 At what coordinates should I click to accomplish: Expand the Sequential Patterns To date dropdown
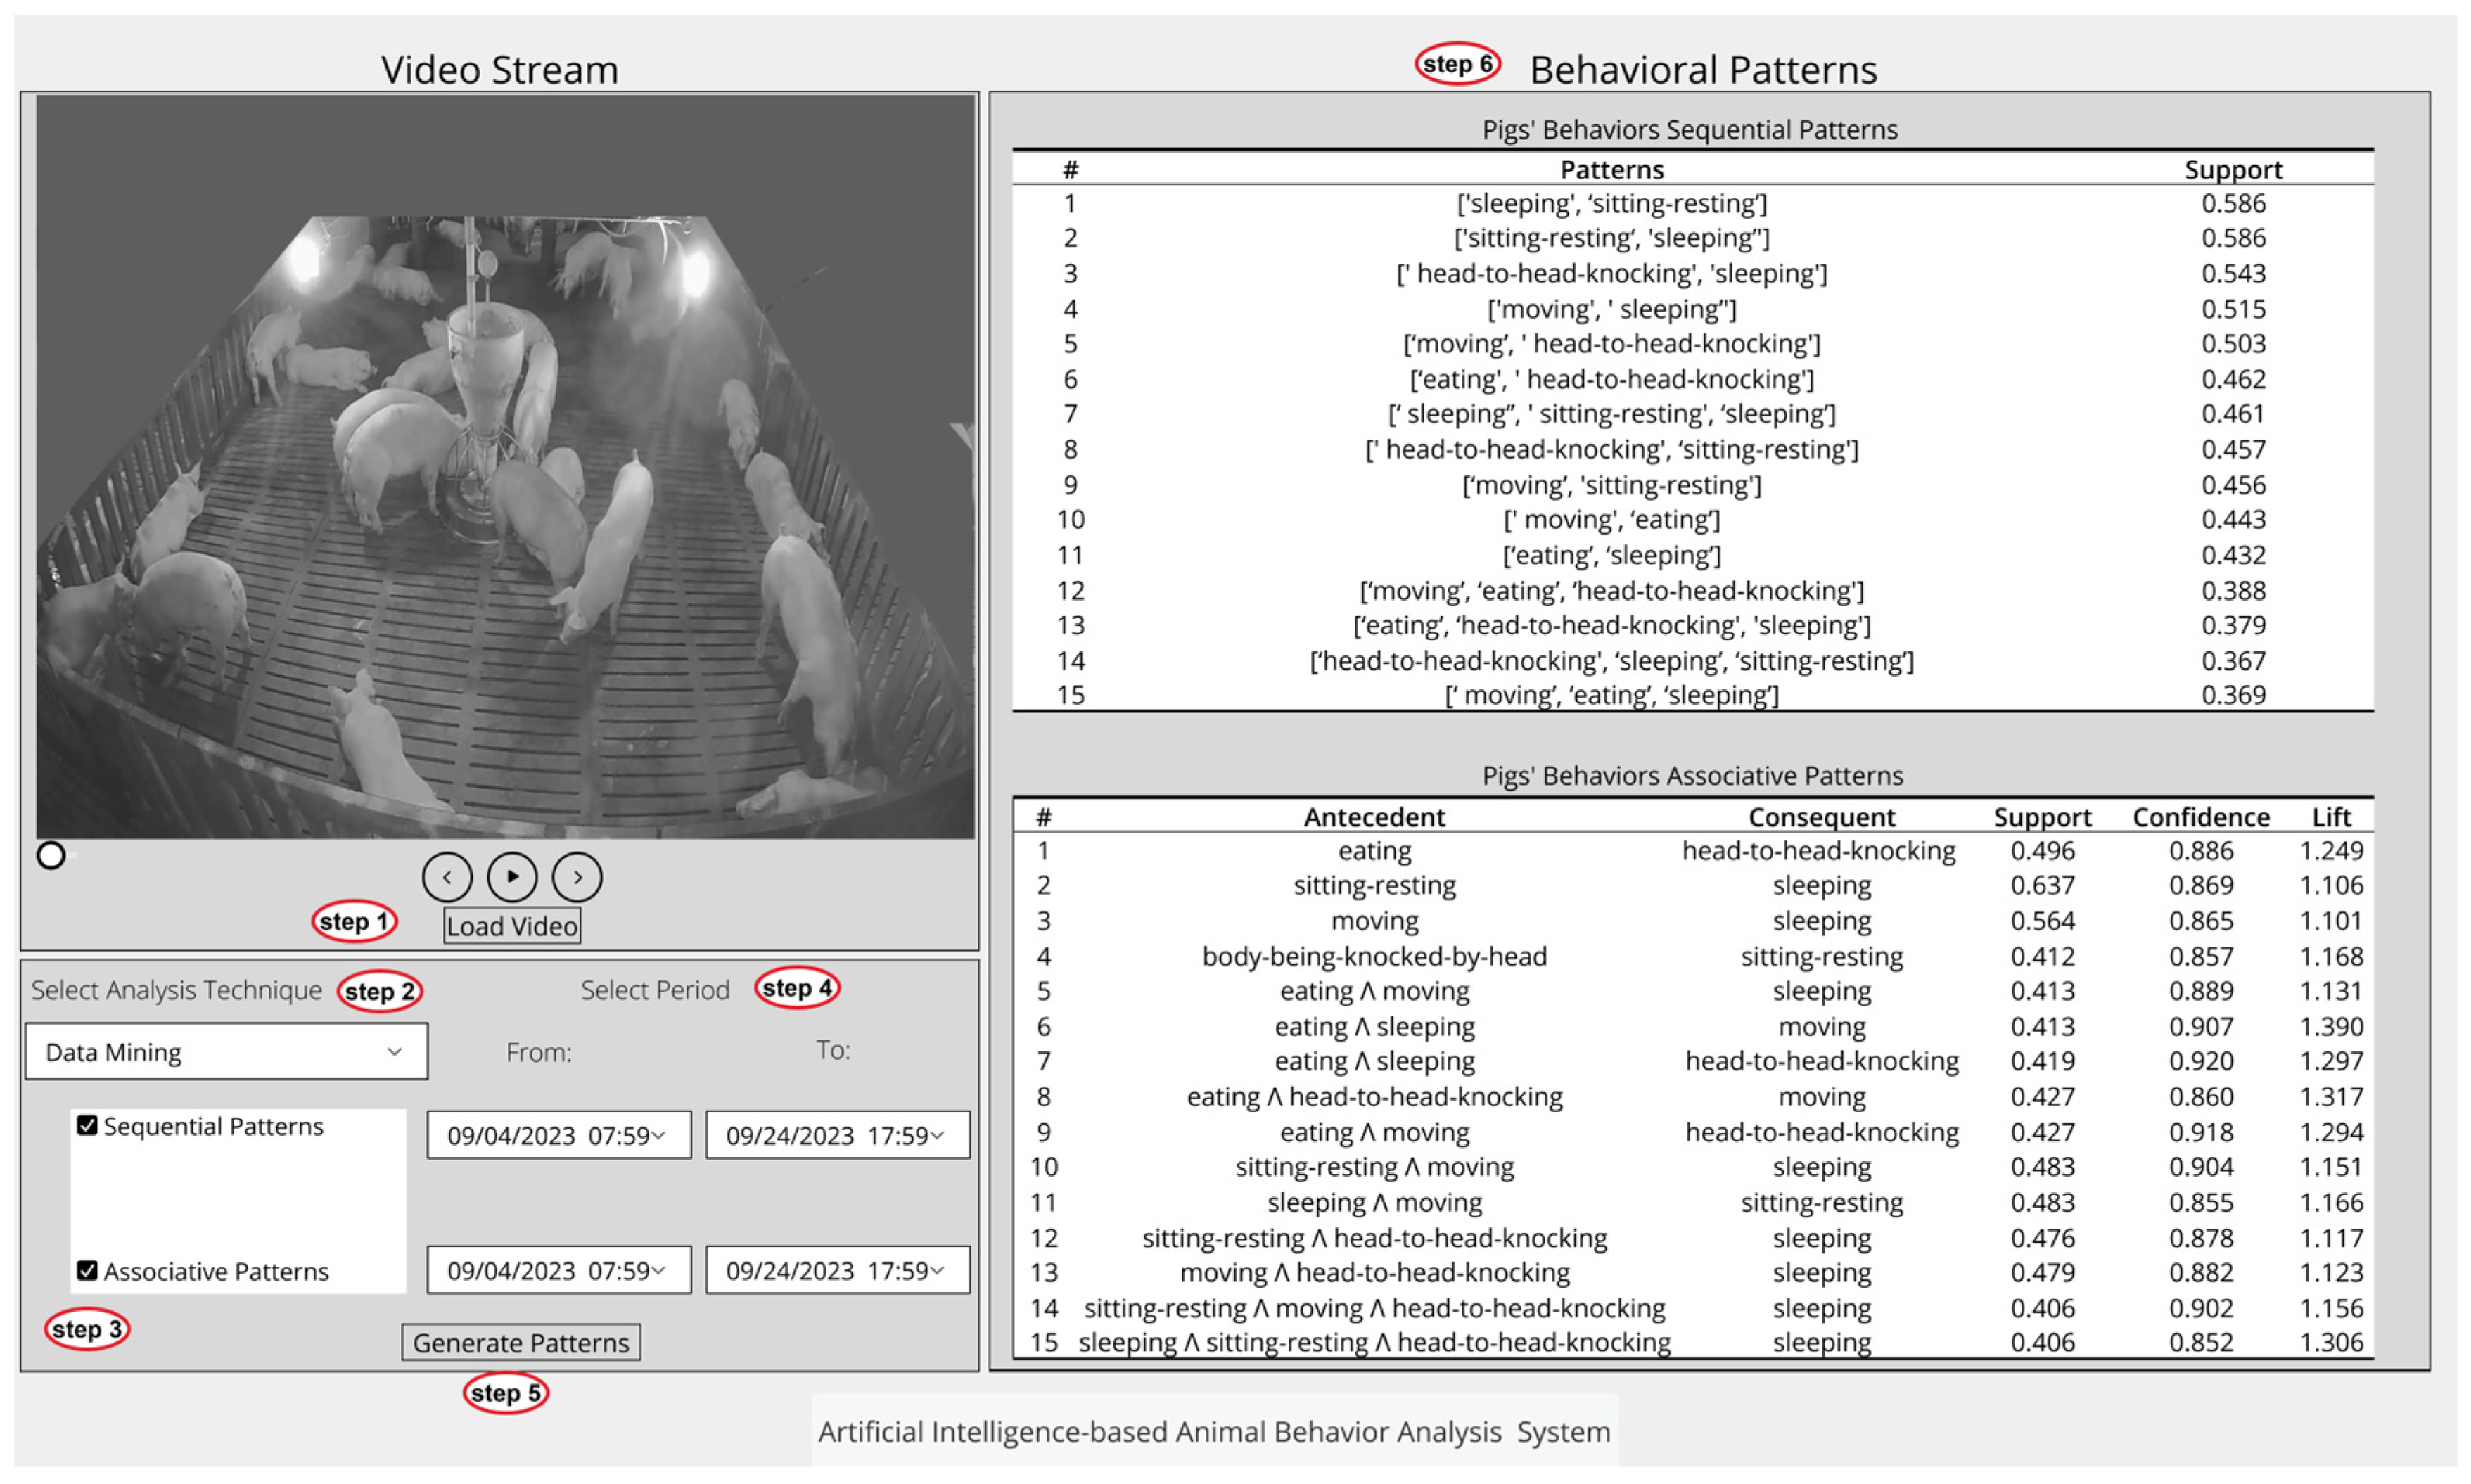[837, 1135]
